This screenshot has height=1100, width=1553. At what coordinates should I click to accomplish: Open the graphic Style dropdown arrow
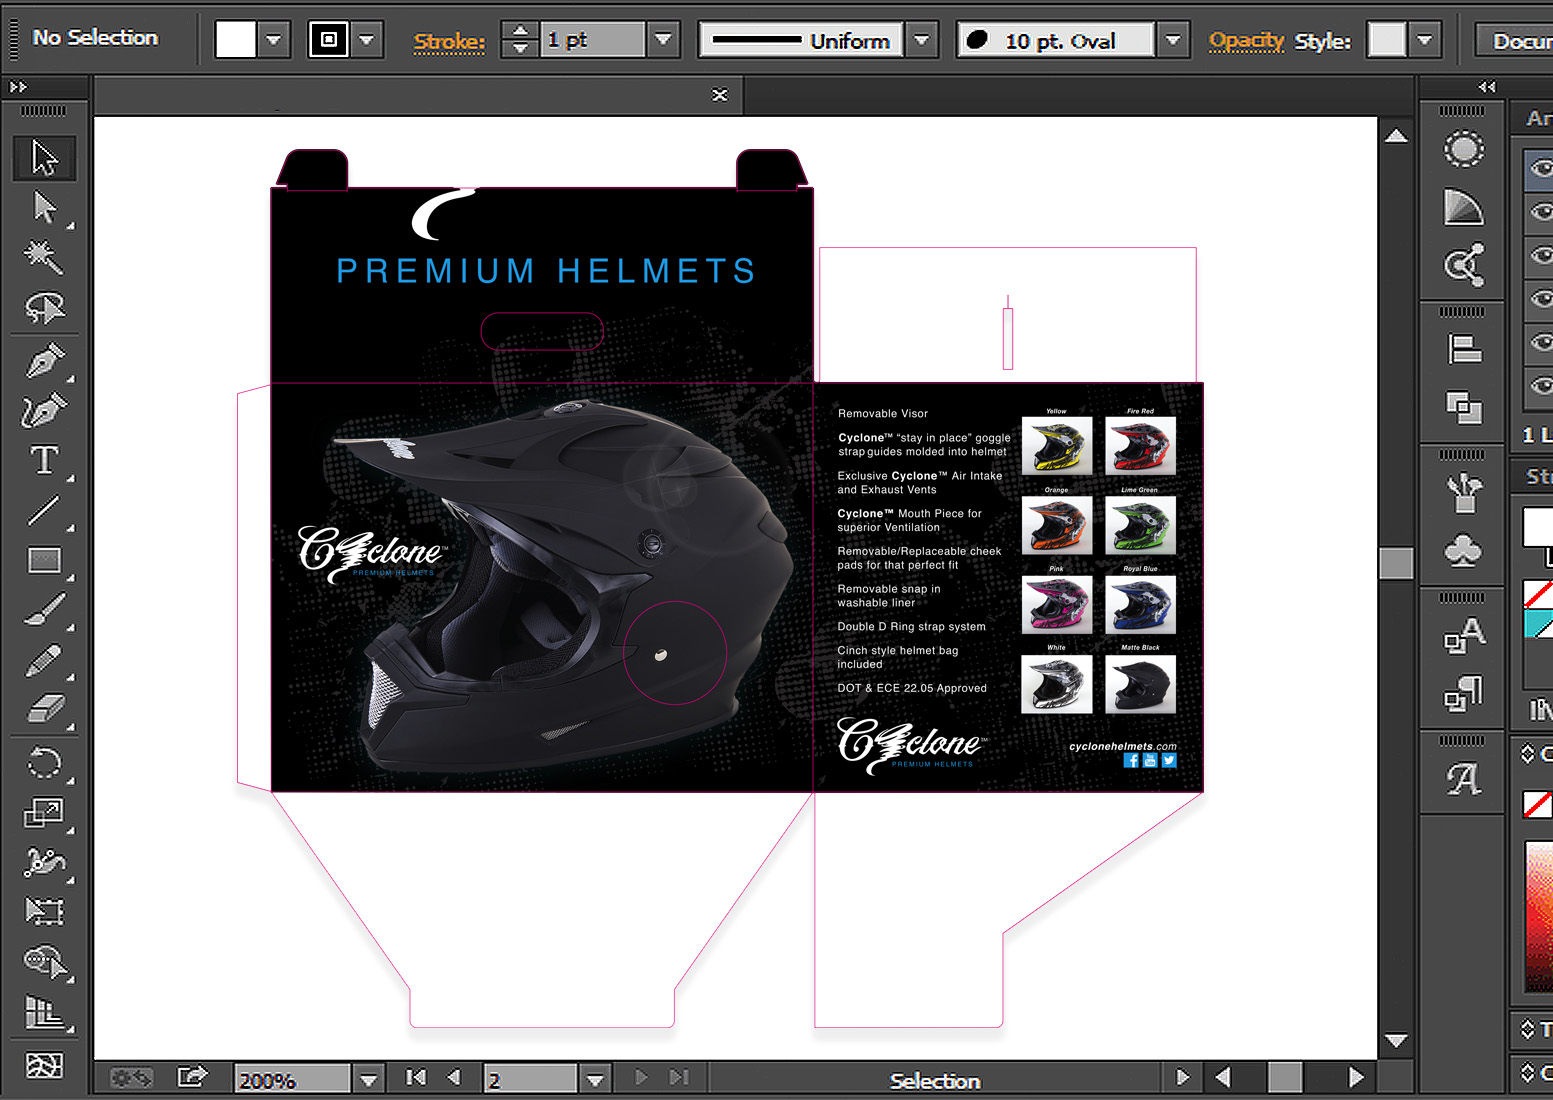1425,41
